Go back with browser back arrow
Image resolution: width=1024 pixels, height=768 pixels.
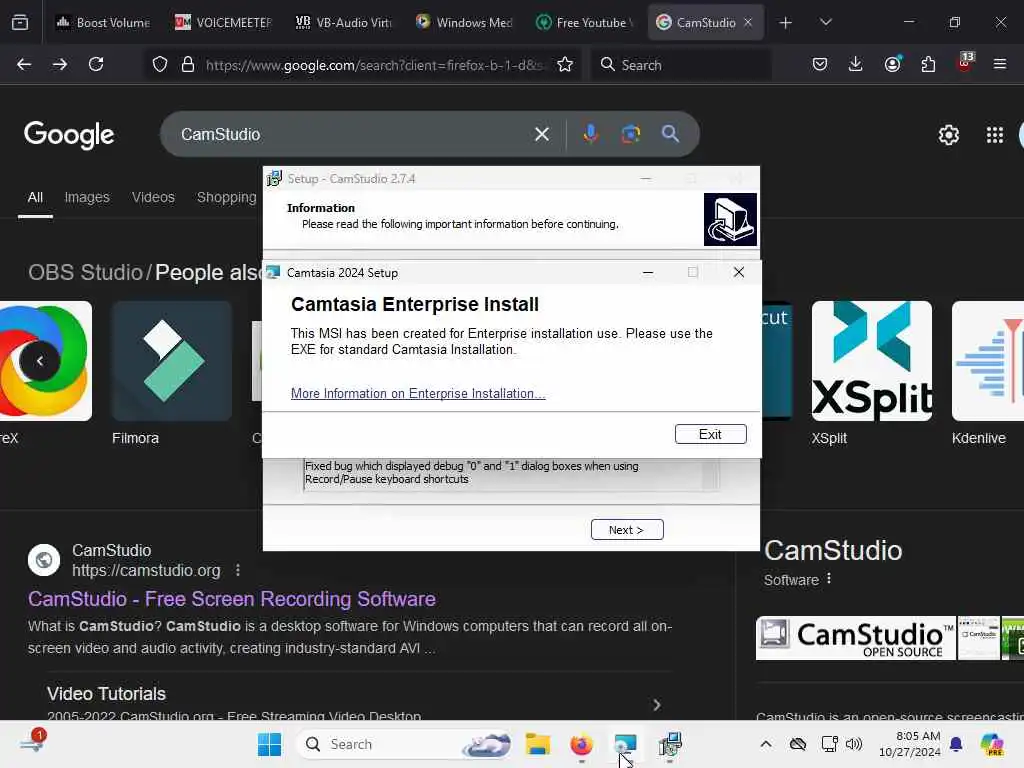click(x=24, y=64)
